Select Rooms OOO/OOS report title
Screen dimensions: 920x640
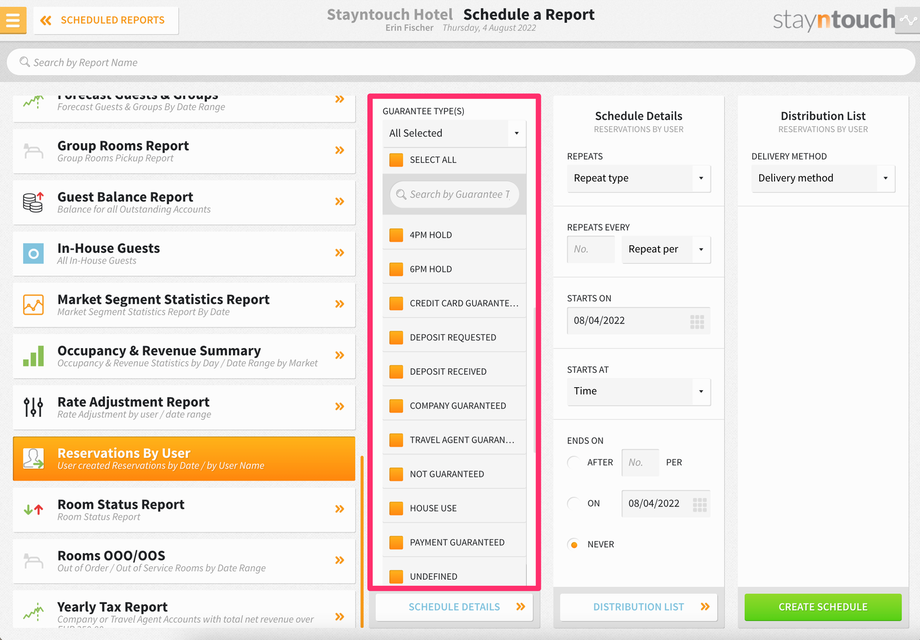(111, 556)
